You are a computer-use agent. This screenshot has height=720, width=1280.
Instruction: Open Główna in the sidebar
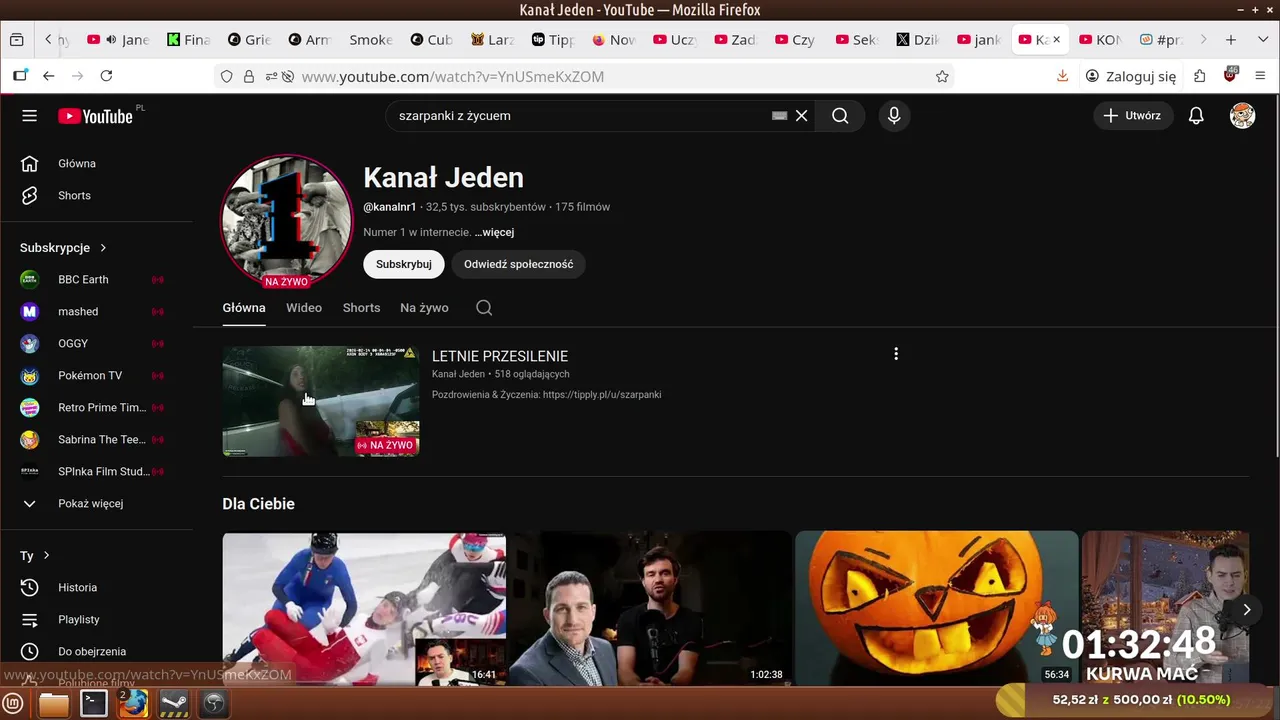tap(77, 164)
